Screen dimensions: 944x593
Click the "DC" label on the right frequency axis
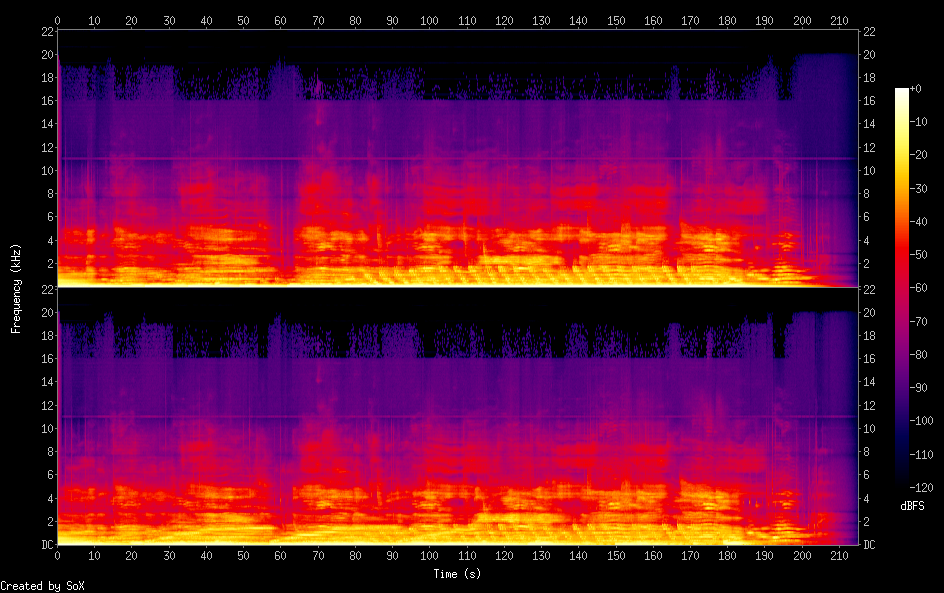[869, 545]
